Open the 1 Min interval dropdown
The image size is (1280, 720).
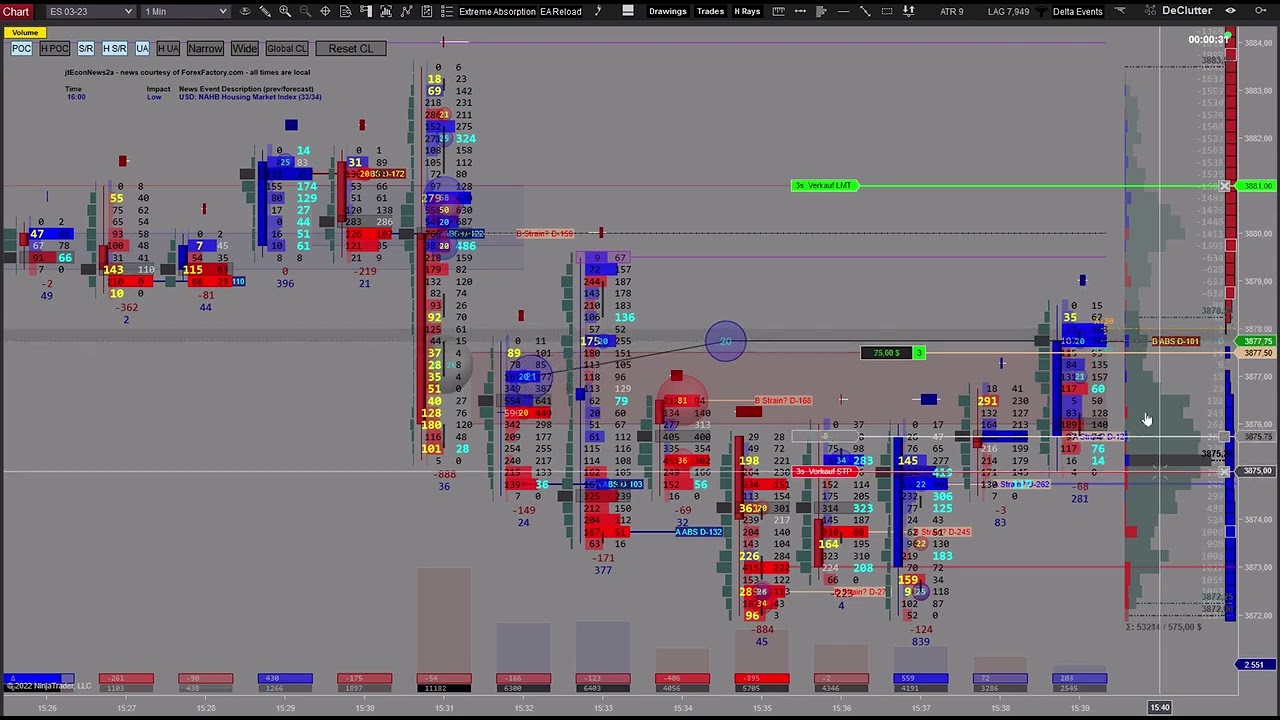coord(186,11)
